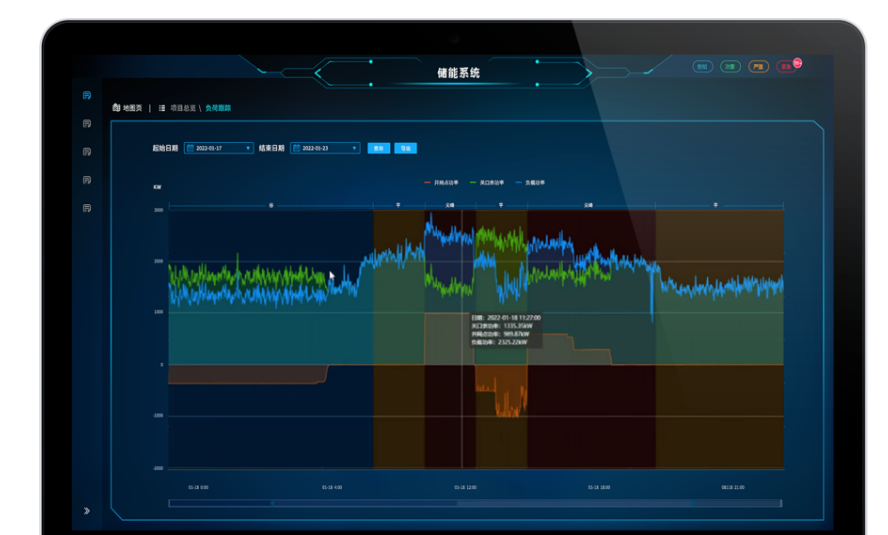
Task: Click the second icon in left sidebar
Action: click(x=87, y=124)
